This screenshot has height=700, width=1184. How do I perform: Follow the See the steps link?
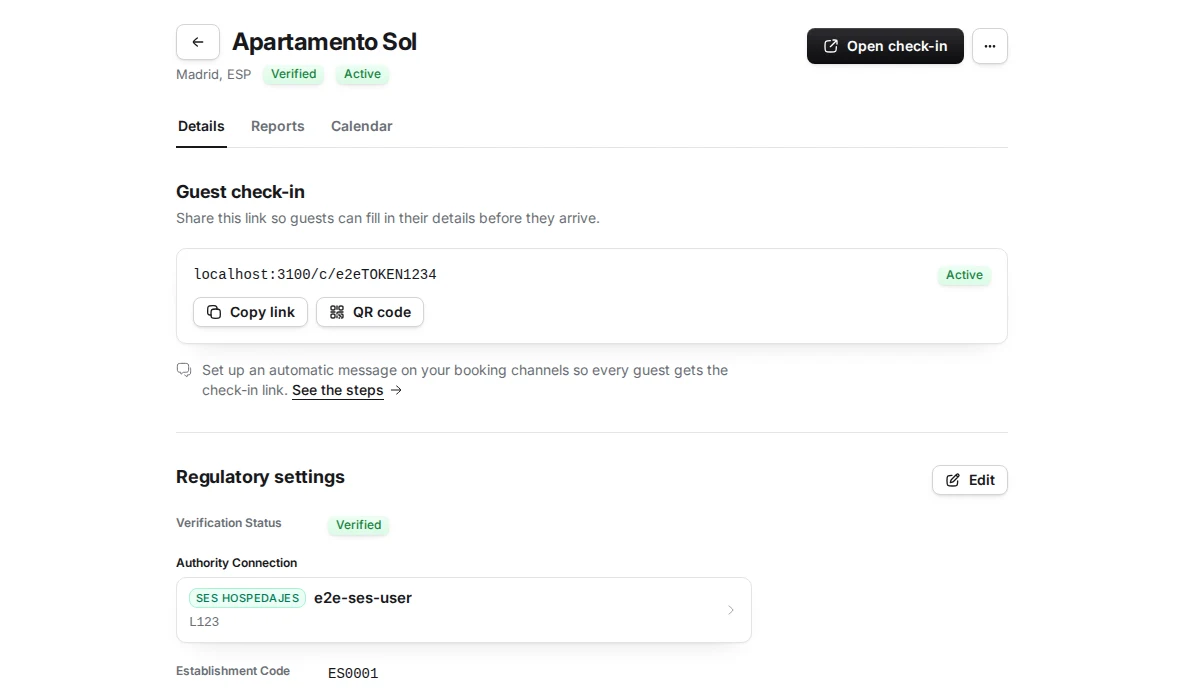[x=338, y=390]
